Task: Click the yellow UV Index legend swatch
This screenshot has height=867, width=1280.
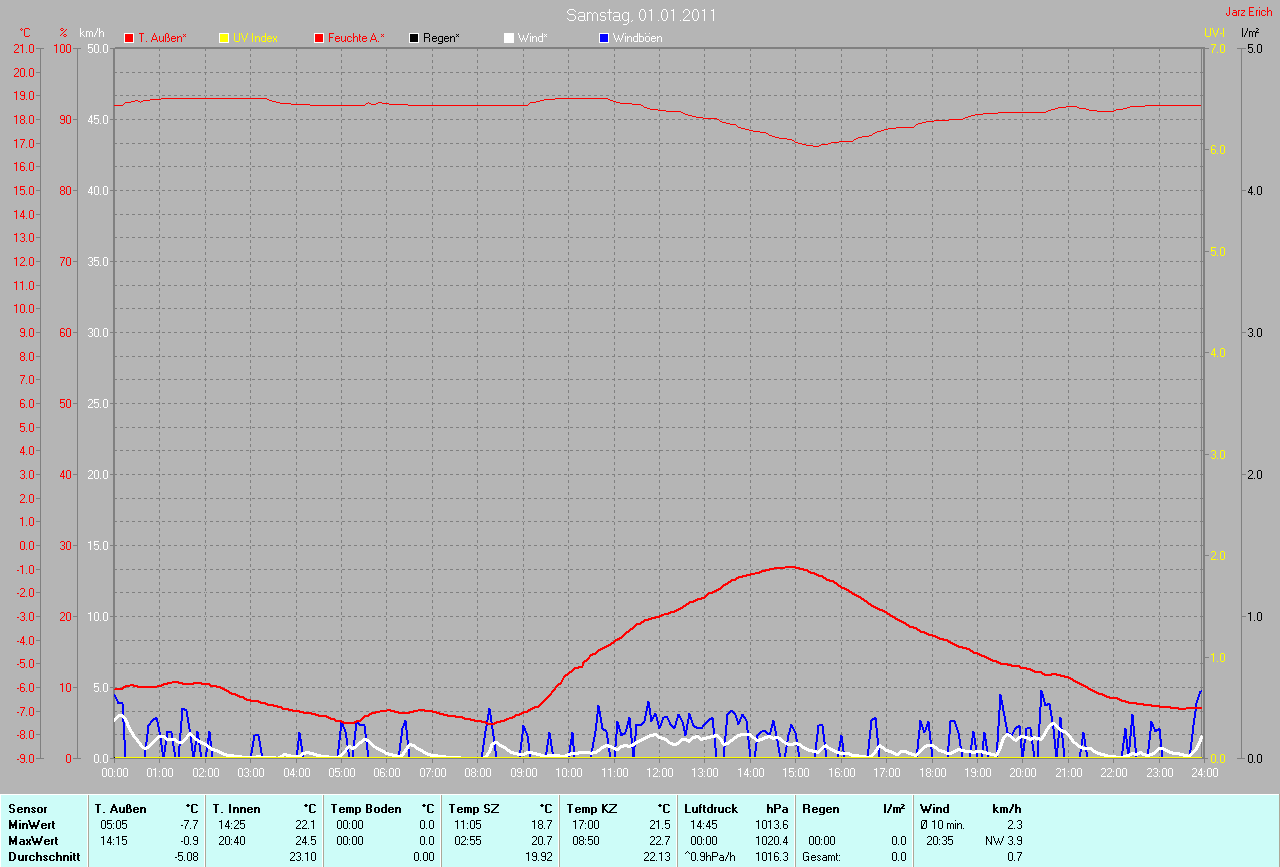Action: [x=224, y=38]
